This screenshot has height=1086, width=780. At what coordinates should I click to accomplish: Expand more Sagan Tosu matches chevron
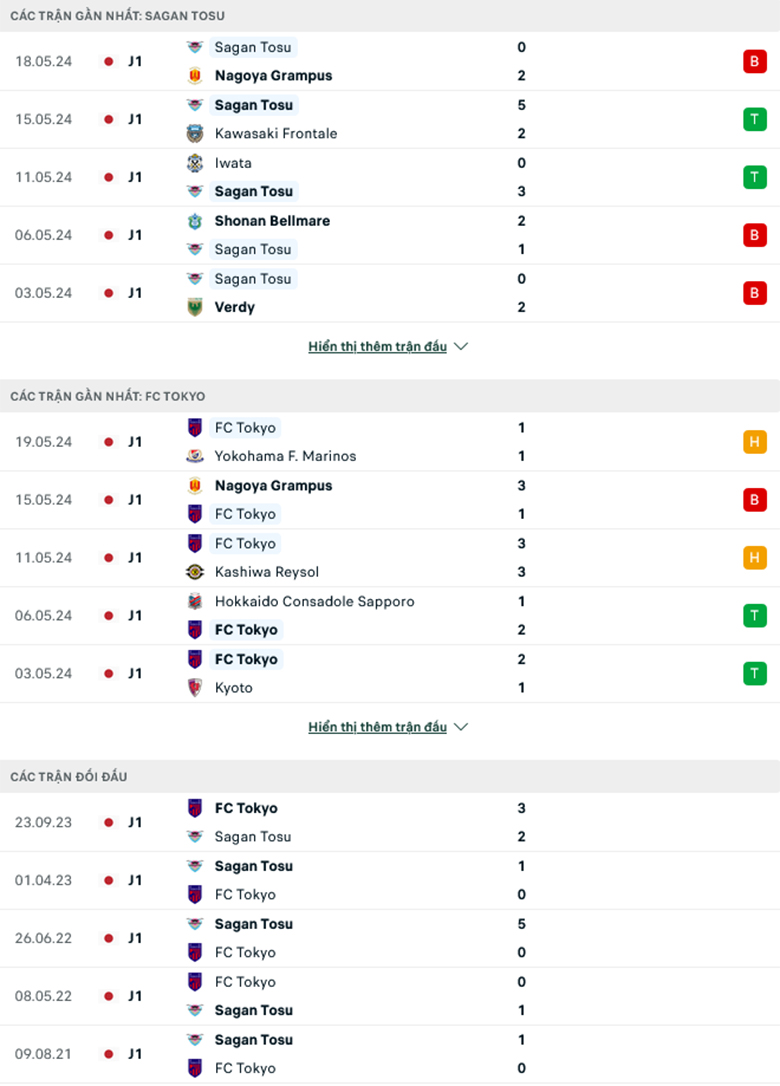point(461,347)
